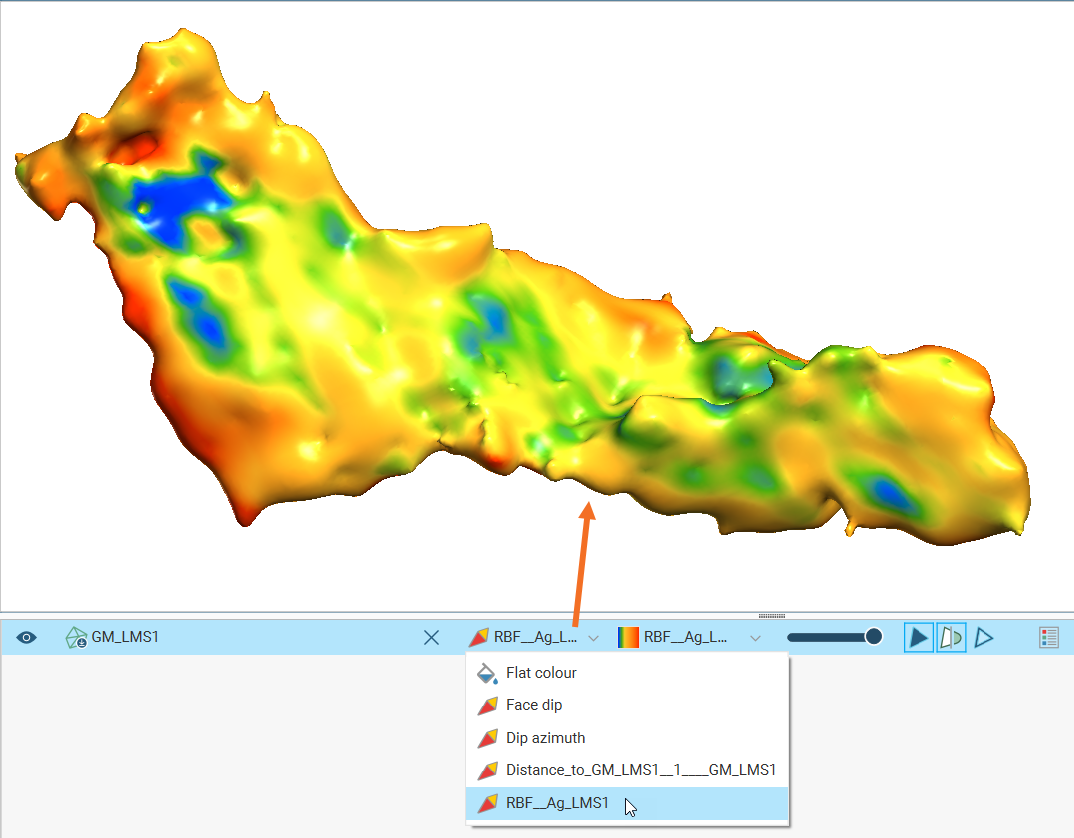This screenshot has width=1074, height=838.
Task: Toggle visibility eye for GM_LMS1
Action: click(x=27, y=637)
